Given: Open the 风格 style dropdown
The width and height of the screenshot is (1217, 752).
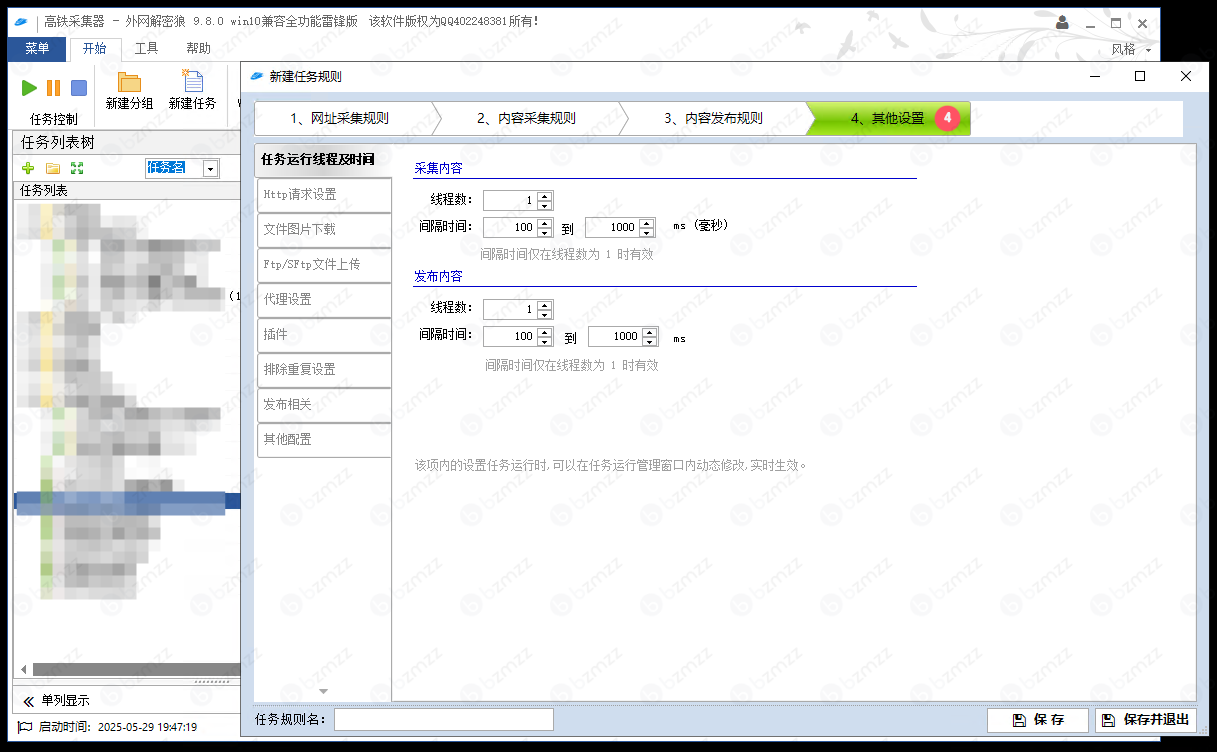Looking at the screenshot, I should click(x=1131, y=49).
